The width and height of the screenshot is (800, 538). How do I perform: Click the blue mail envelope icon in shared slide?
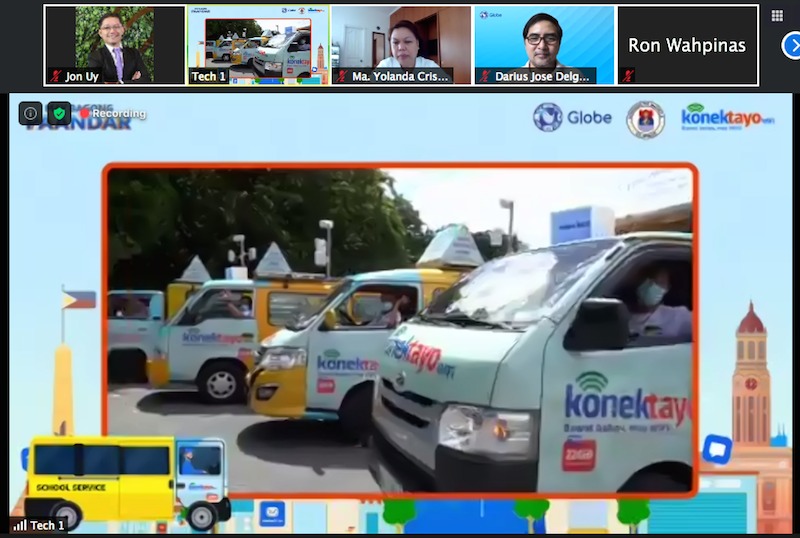(x=272, y=513)
